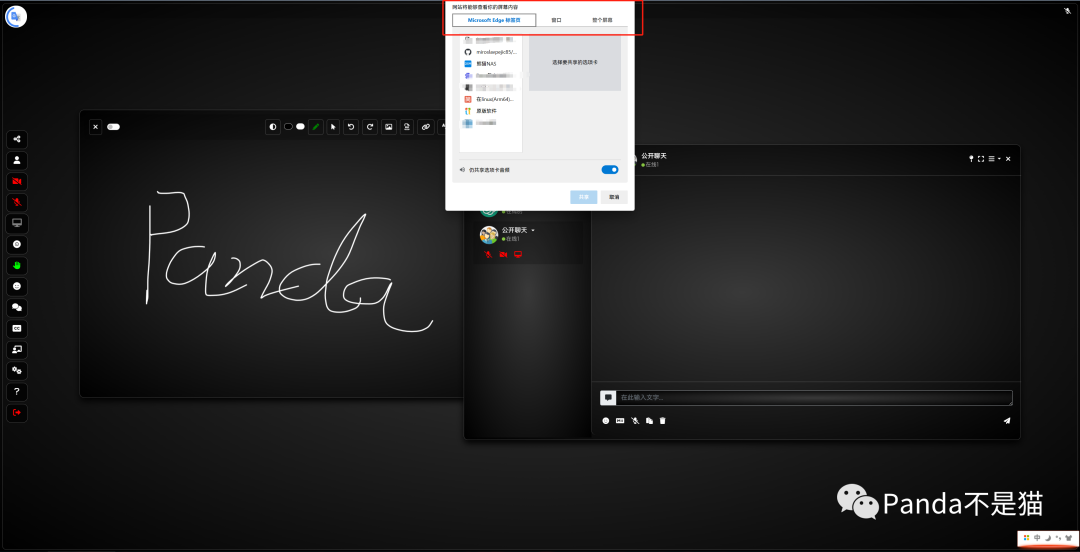Start recording with the sidebar record icon
The height and width of the screenshot is (552, 1080).
tap(17, 245)
